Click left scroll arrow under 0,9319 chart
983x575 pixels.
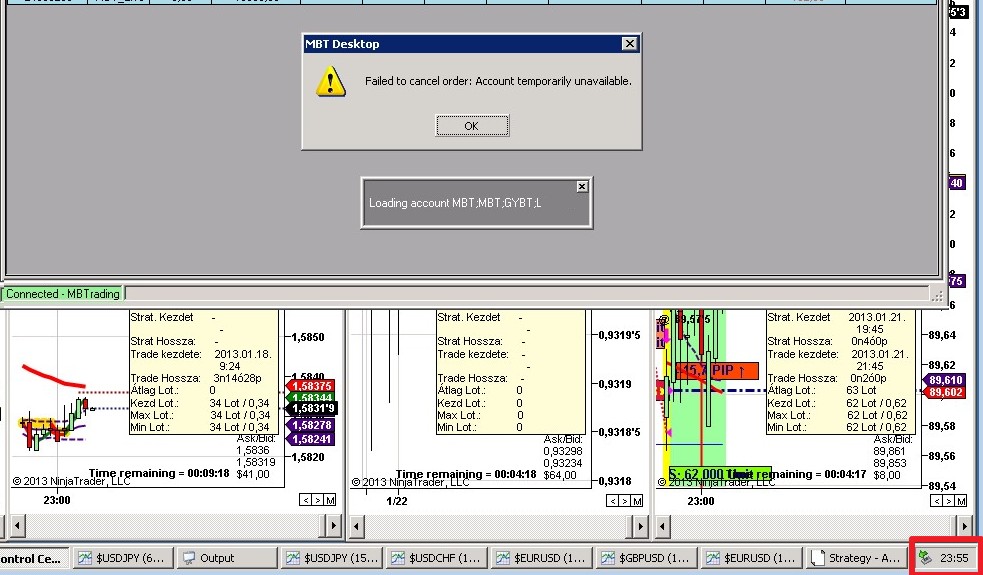click(x=356, y=525)
